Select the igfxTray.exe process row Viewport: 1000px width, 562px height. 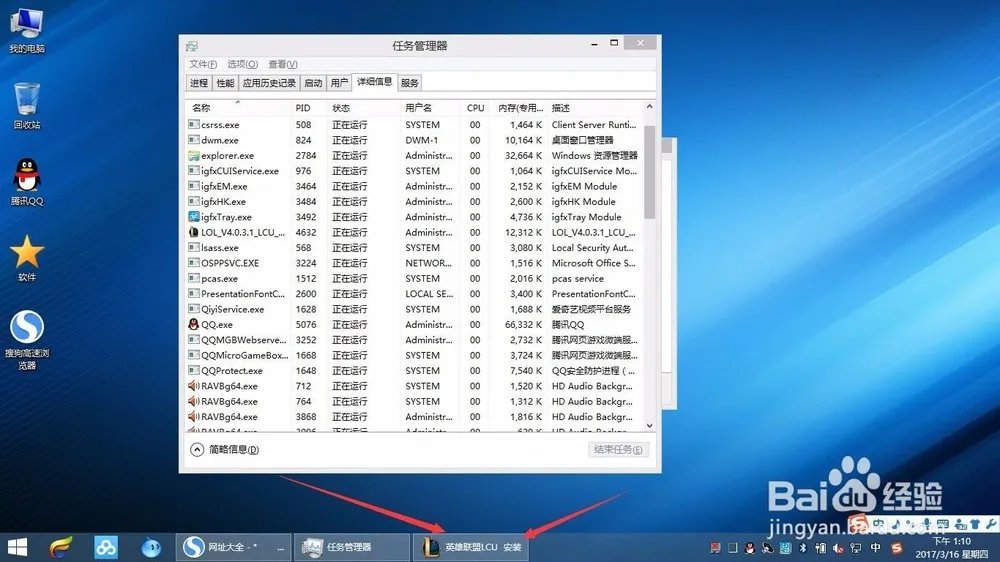414,217
